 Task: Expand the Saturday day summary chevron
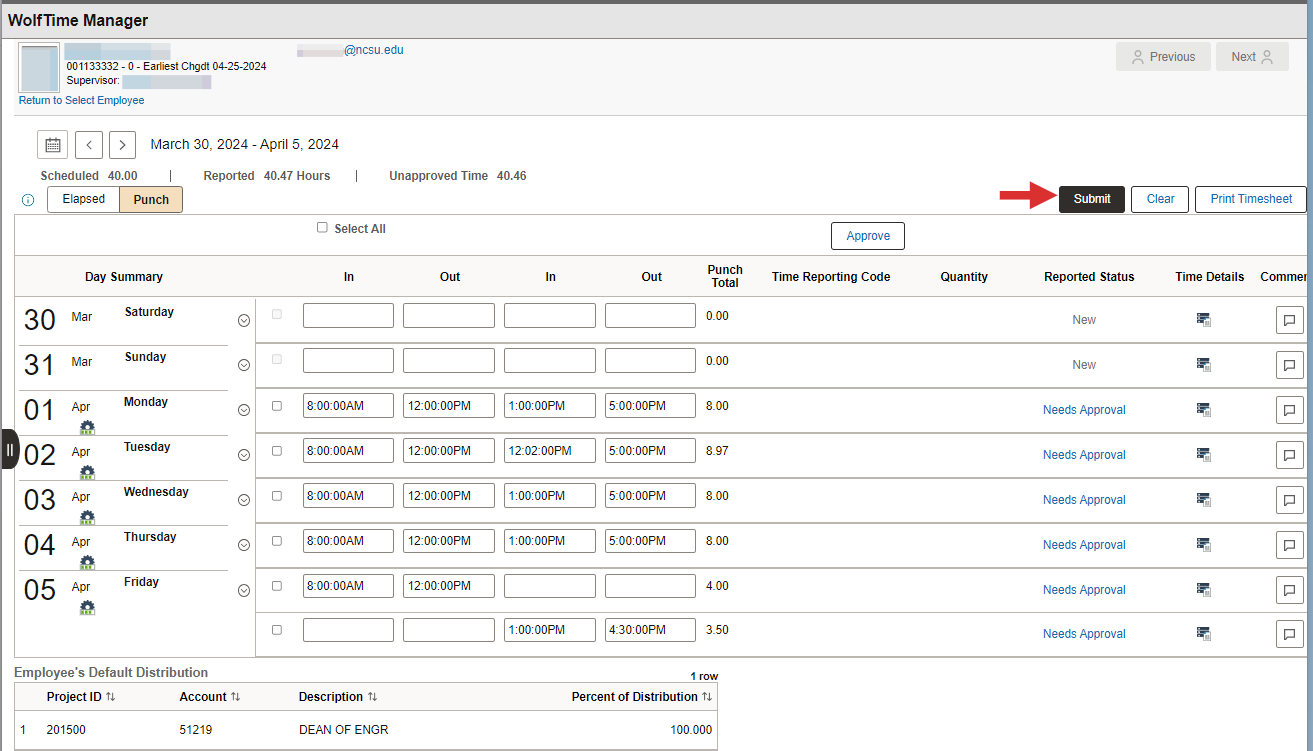tap(243, 320)
